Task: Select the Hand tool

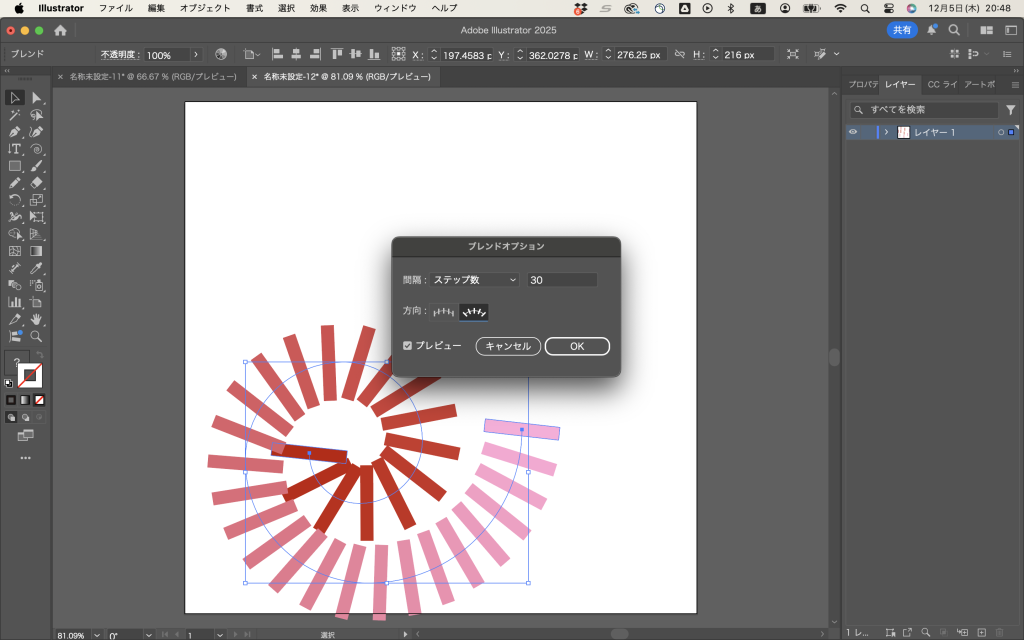Action: tap(37, 319)
